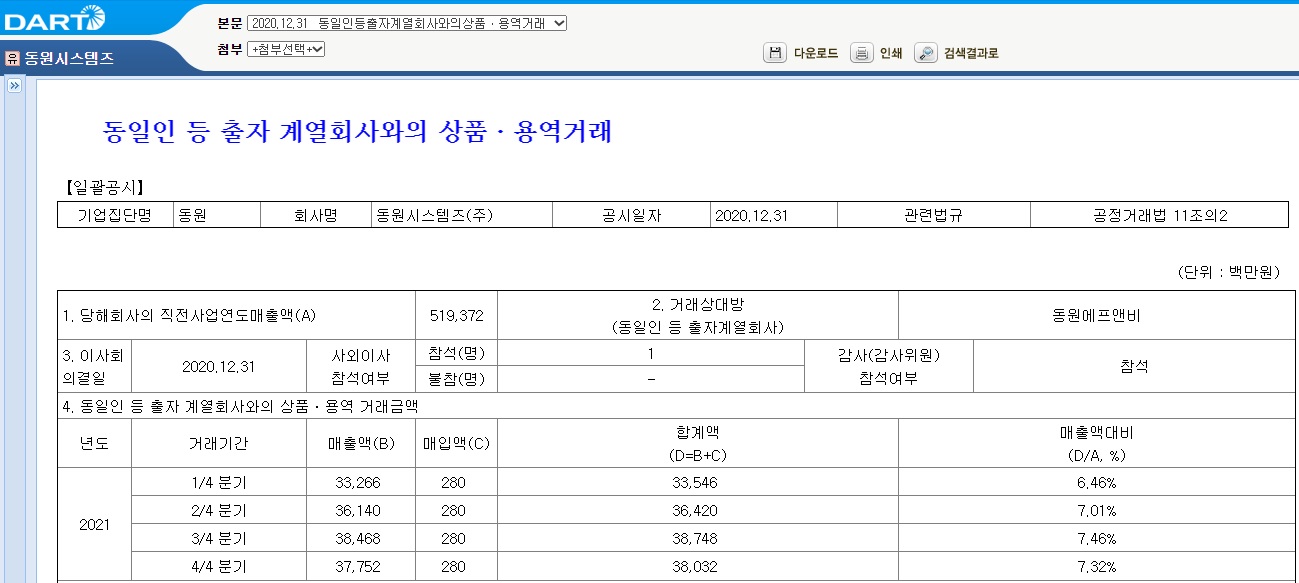Select the 불참(명) label cell

(x=456, y=379)
